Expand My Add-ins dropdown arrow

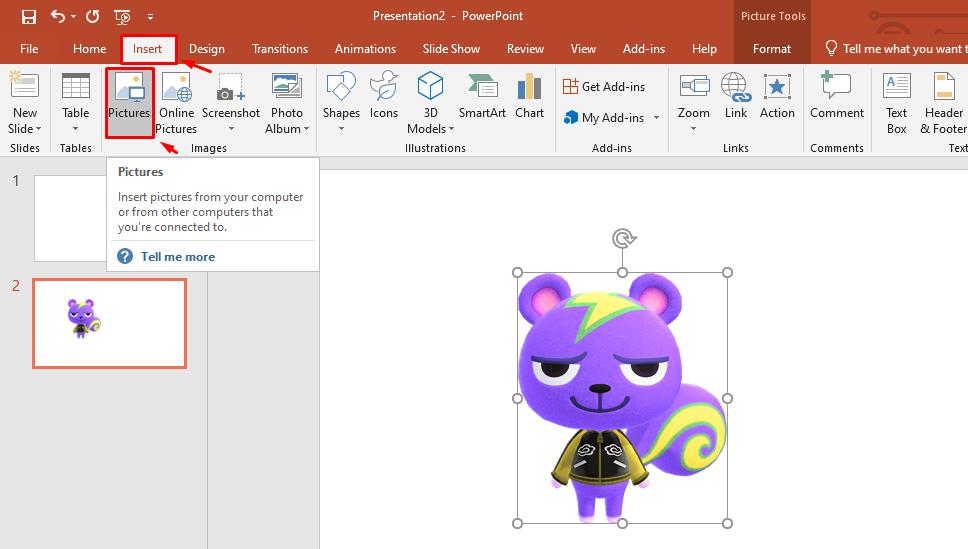[656, 117]
